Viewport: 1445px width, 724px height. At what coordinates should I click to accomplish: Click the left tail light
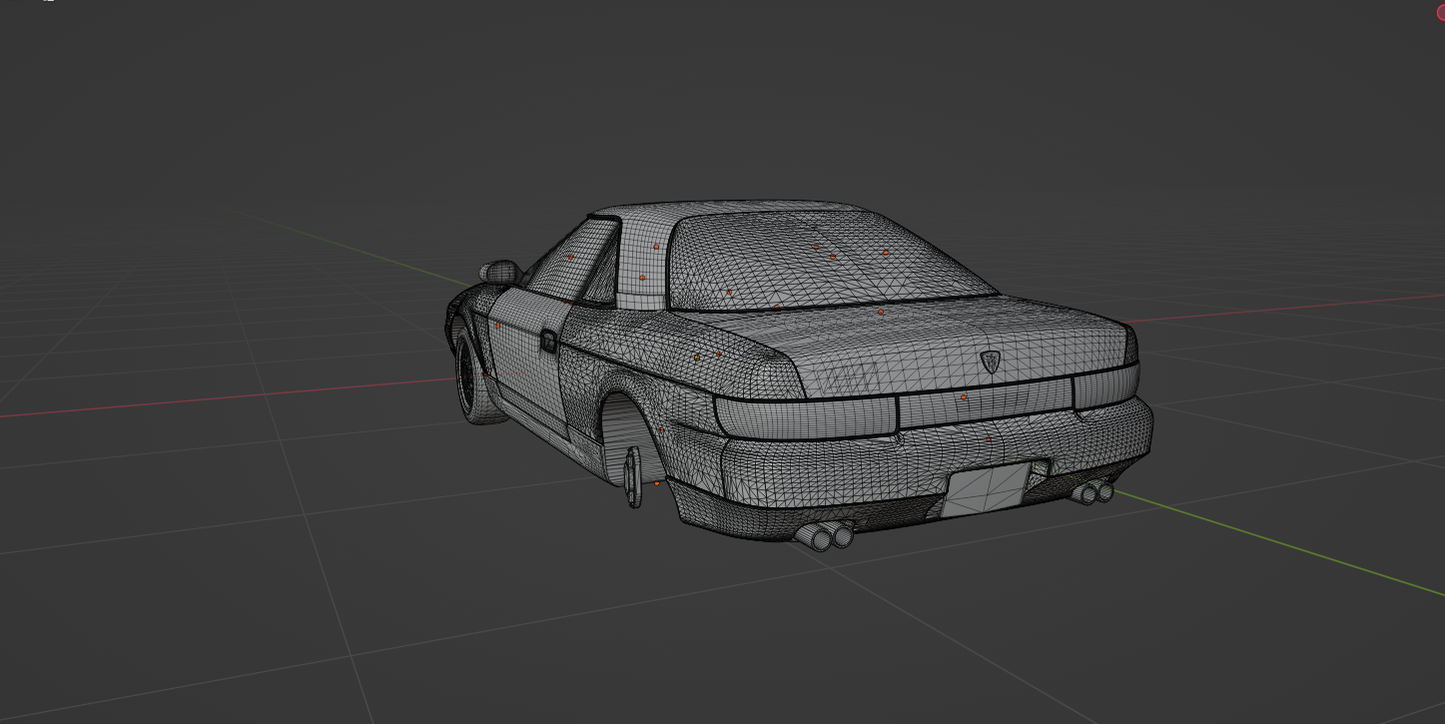(805, 414)
